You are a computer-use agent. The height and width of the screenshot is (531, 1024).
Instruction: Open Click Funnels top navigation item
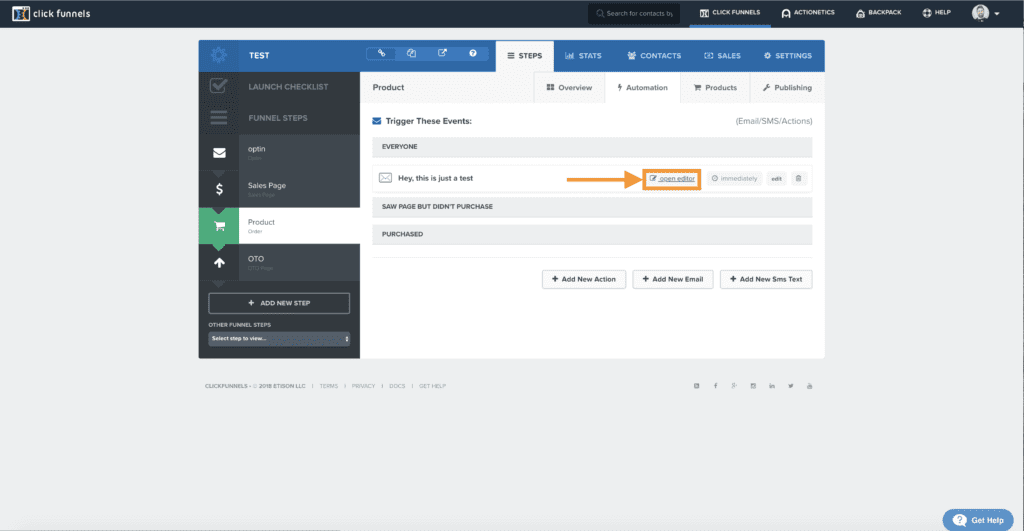(x=730, y=12)
